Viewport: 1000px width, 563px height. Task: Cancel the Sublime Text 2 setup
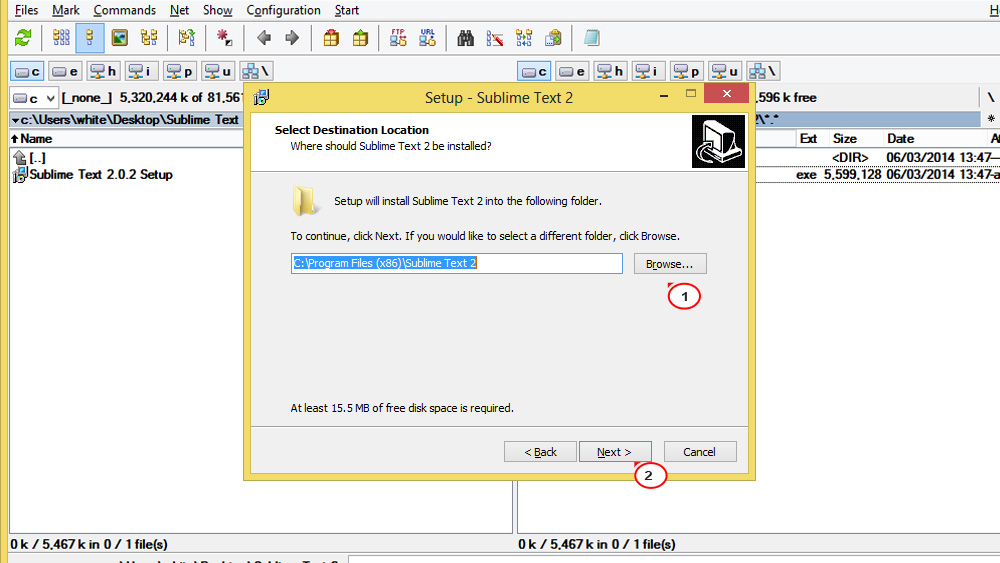click(700, 452)
